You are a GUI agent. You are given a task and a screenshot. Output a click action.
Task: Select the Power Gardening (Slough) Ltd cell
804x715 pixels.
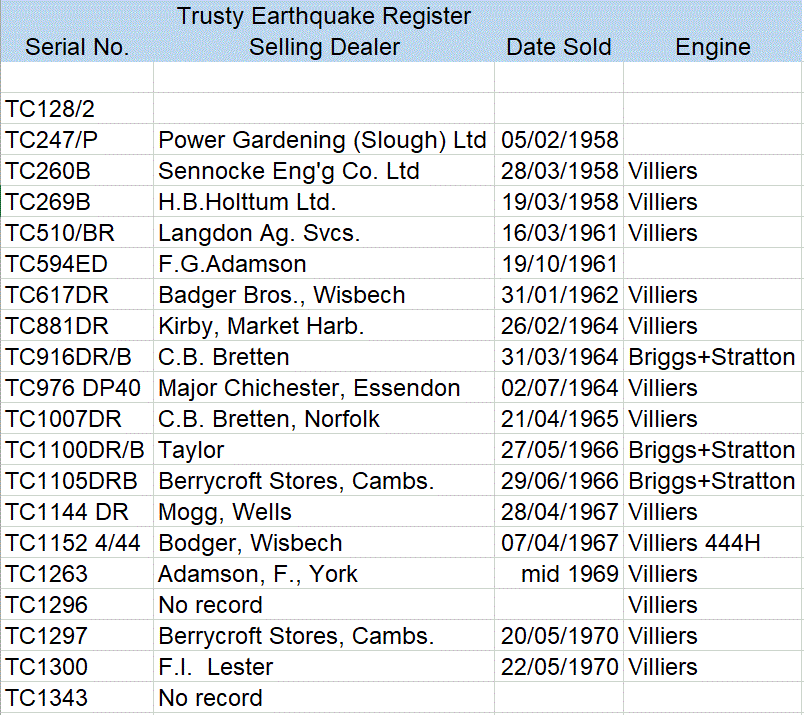tap(322, 140)
